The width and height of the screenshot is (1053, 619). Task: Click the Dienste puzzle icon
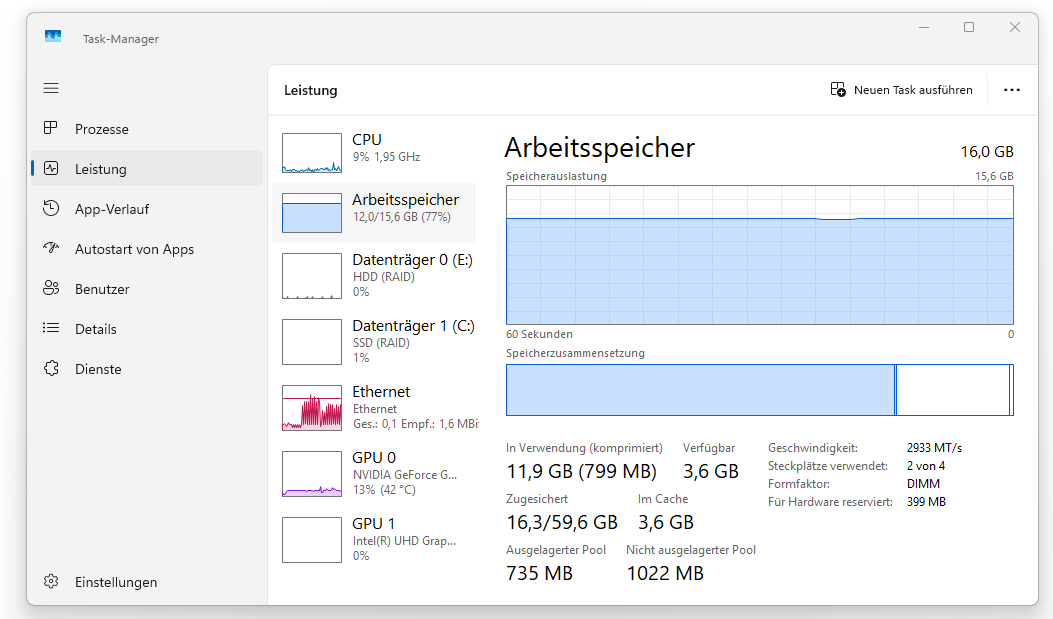(x=51, y=368)
